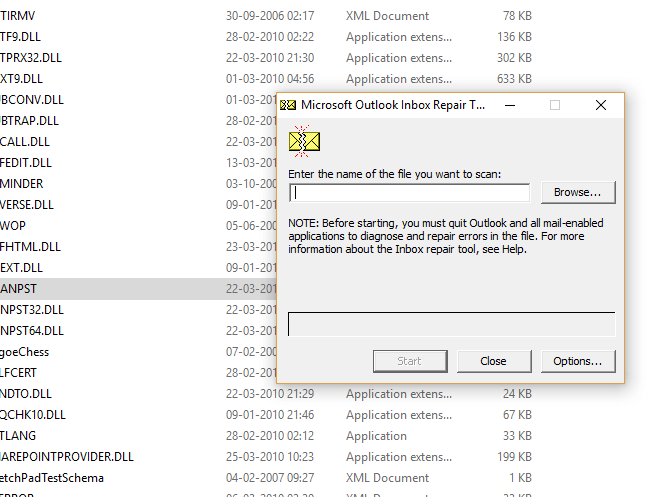Click the empty progress bar area

(452, 324)
